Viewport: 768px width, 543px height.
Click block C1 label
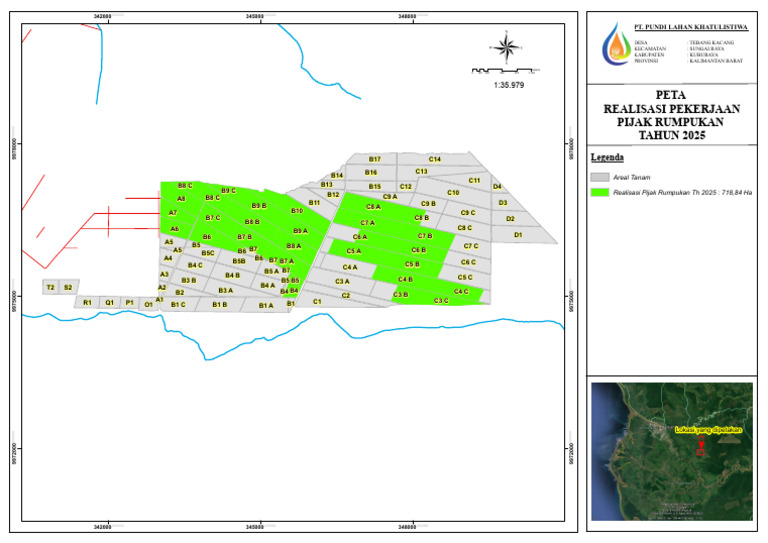pos(317,302)
